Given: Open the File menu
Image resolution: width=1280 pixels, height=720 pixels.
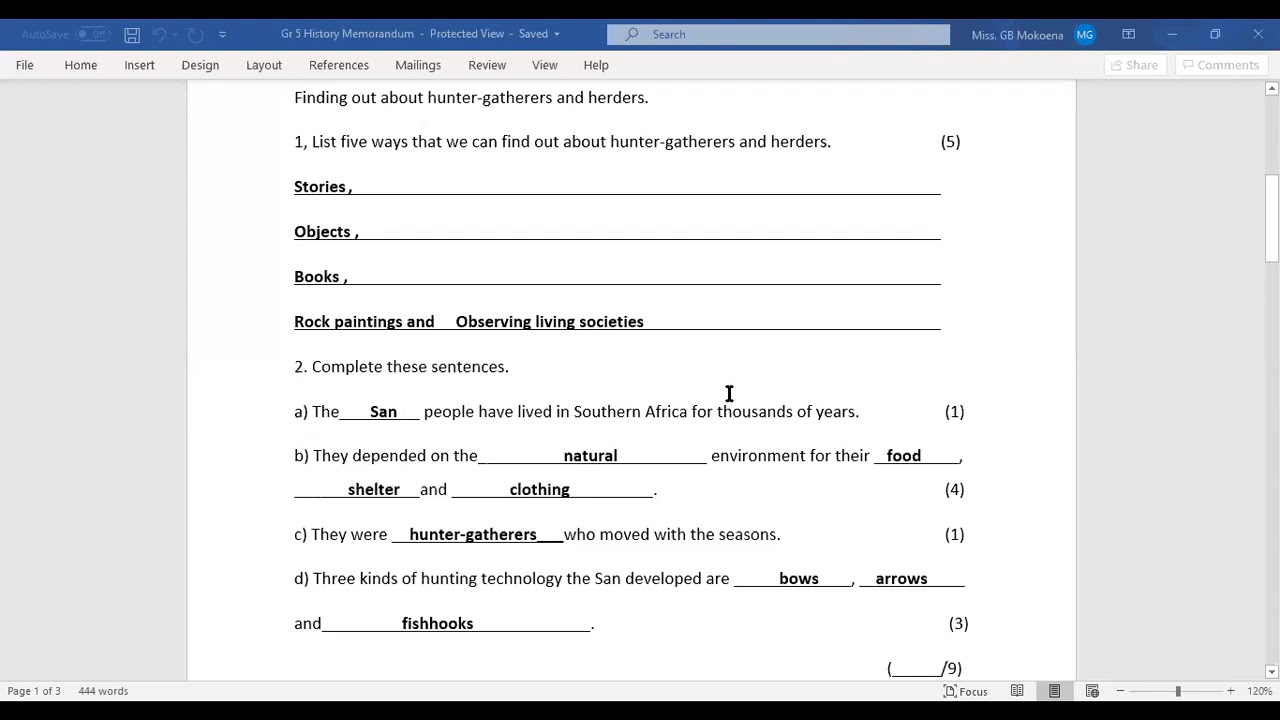Looking at the screenshot, I should click(x=25, y=65).
